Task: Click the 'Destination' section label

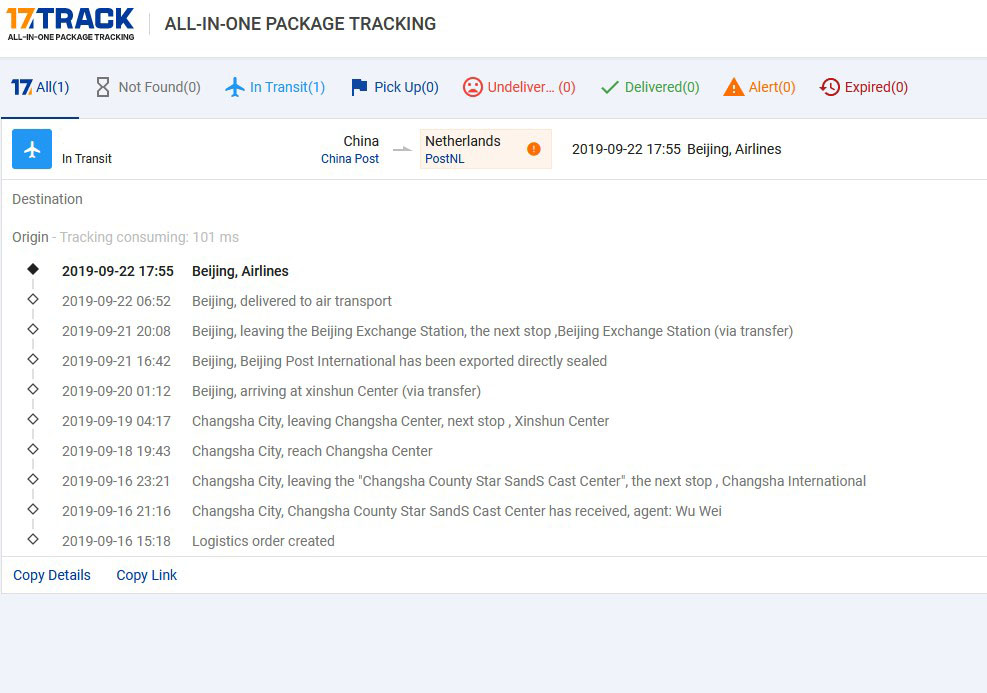Action: pos(47,199)
